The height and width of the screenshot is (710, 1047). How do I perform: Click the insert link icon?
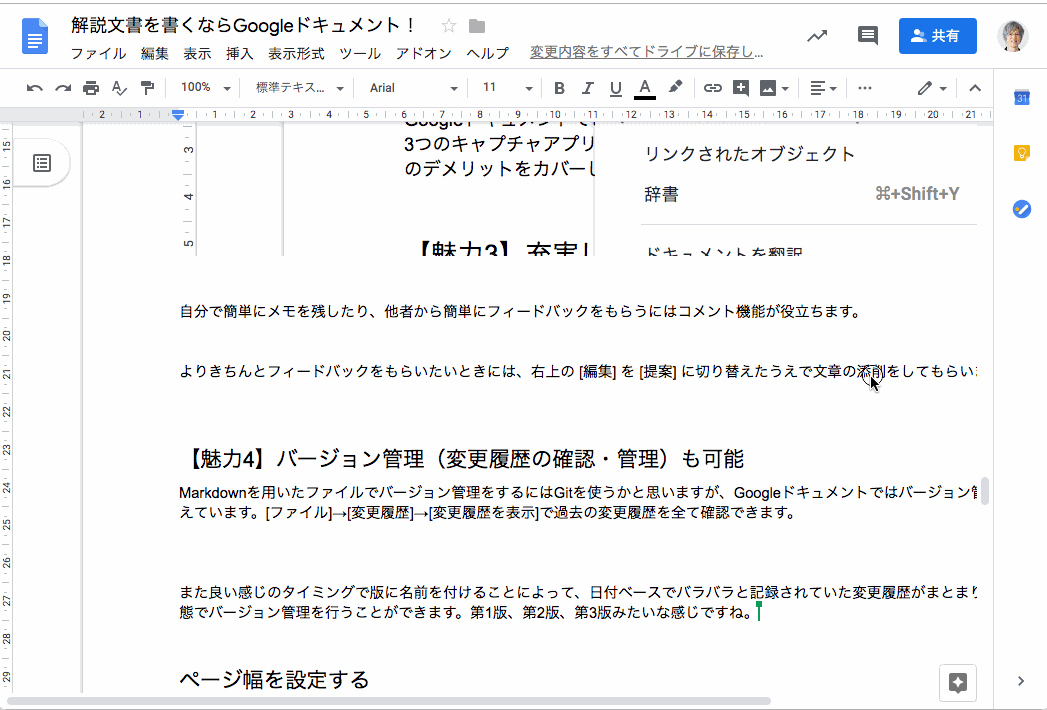(x=712, y=88)
